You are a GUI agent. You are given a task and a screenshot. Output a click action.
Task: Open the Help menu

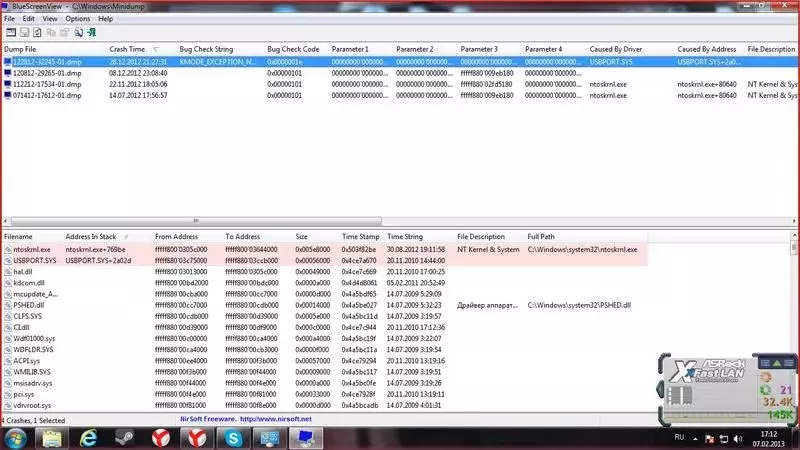(x=106, y=19)
